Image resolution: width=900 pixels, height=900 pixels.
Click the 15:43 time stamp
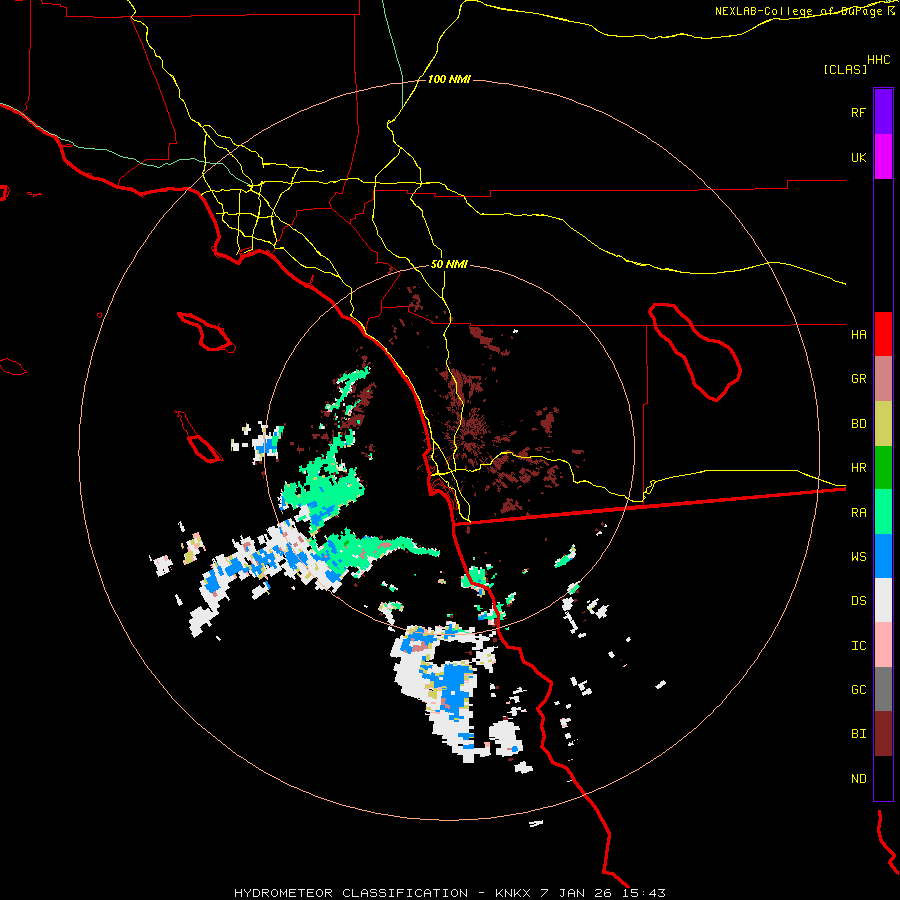645,893
